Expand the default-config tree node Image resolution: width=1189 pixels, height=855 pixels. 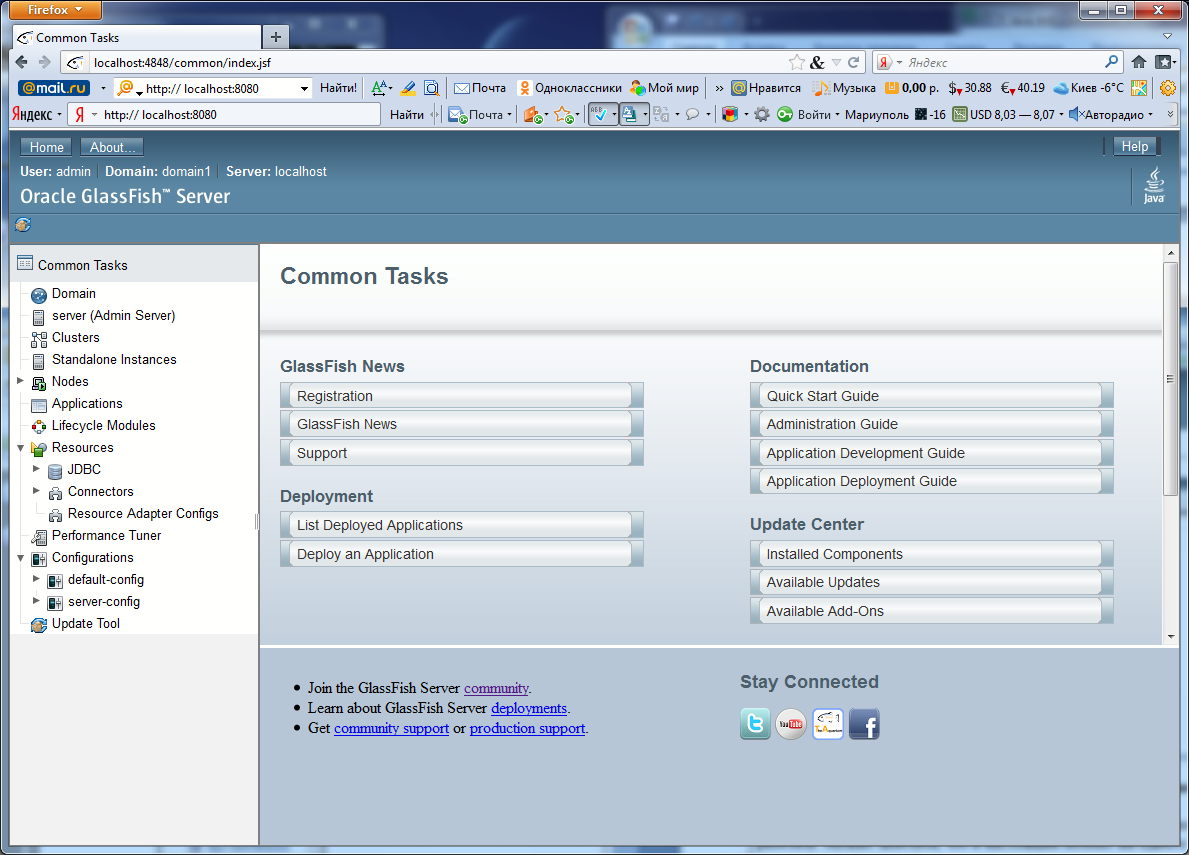pos(36,578)
